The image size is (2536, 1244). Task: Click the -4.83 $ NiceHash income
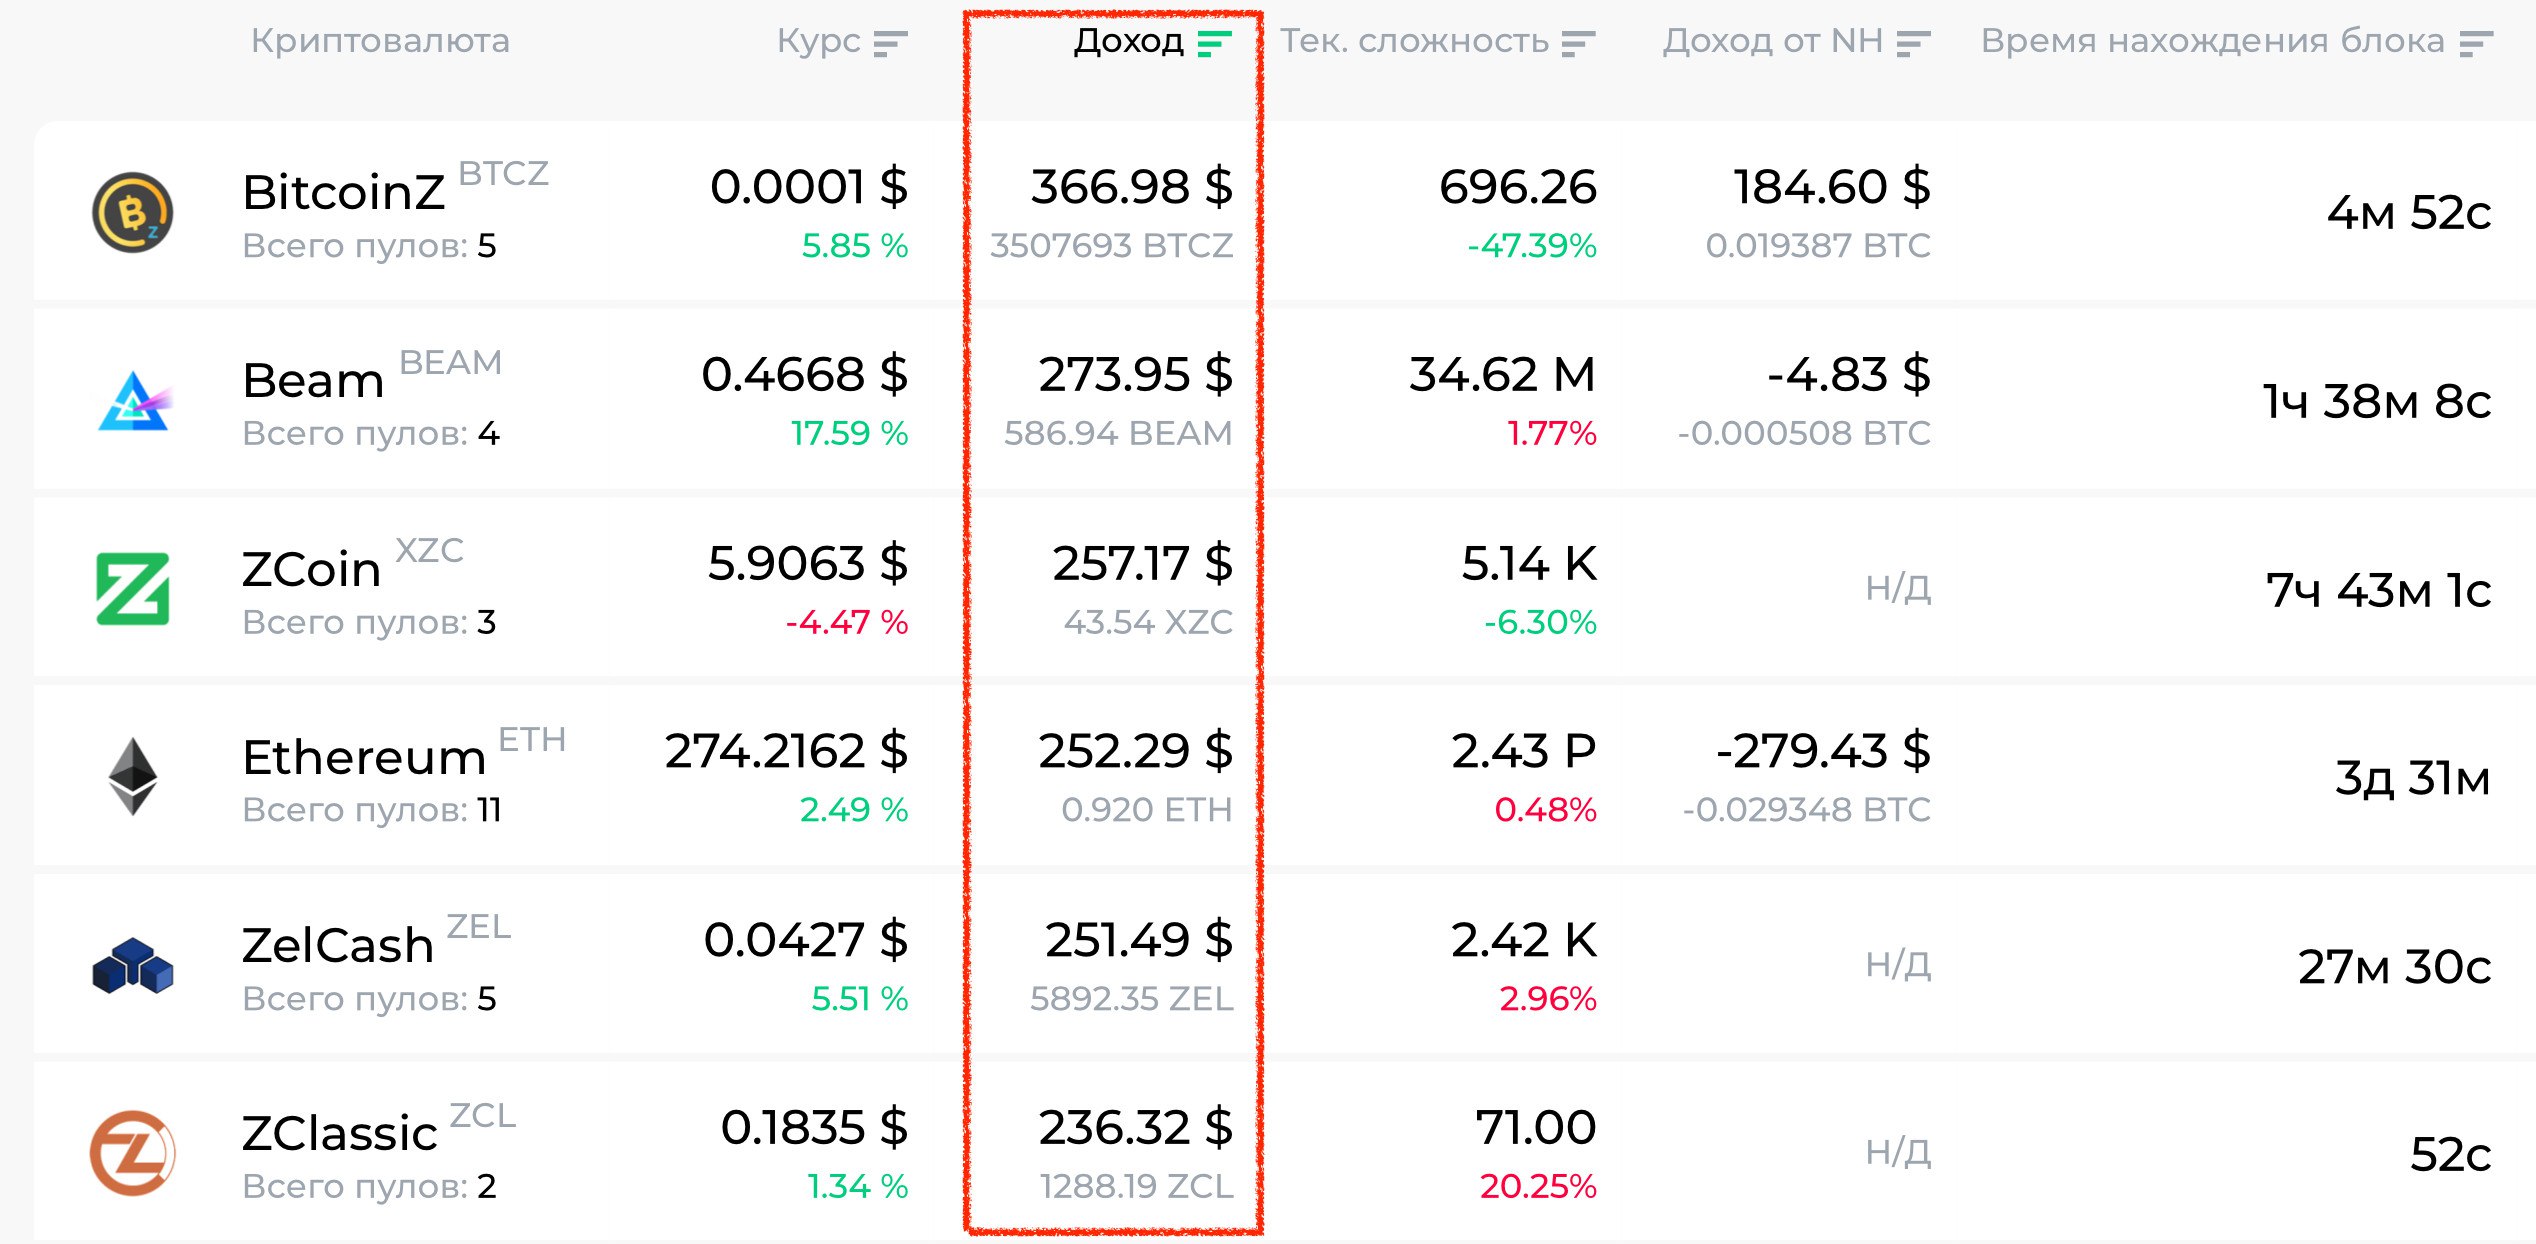(1849, 375)
